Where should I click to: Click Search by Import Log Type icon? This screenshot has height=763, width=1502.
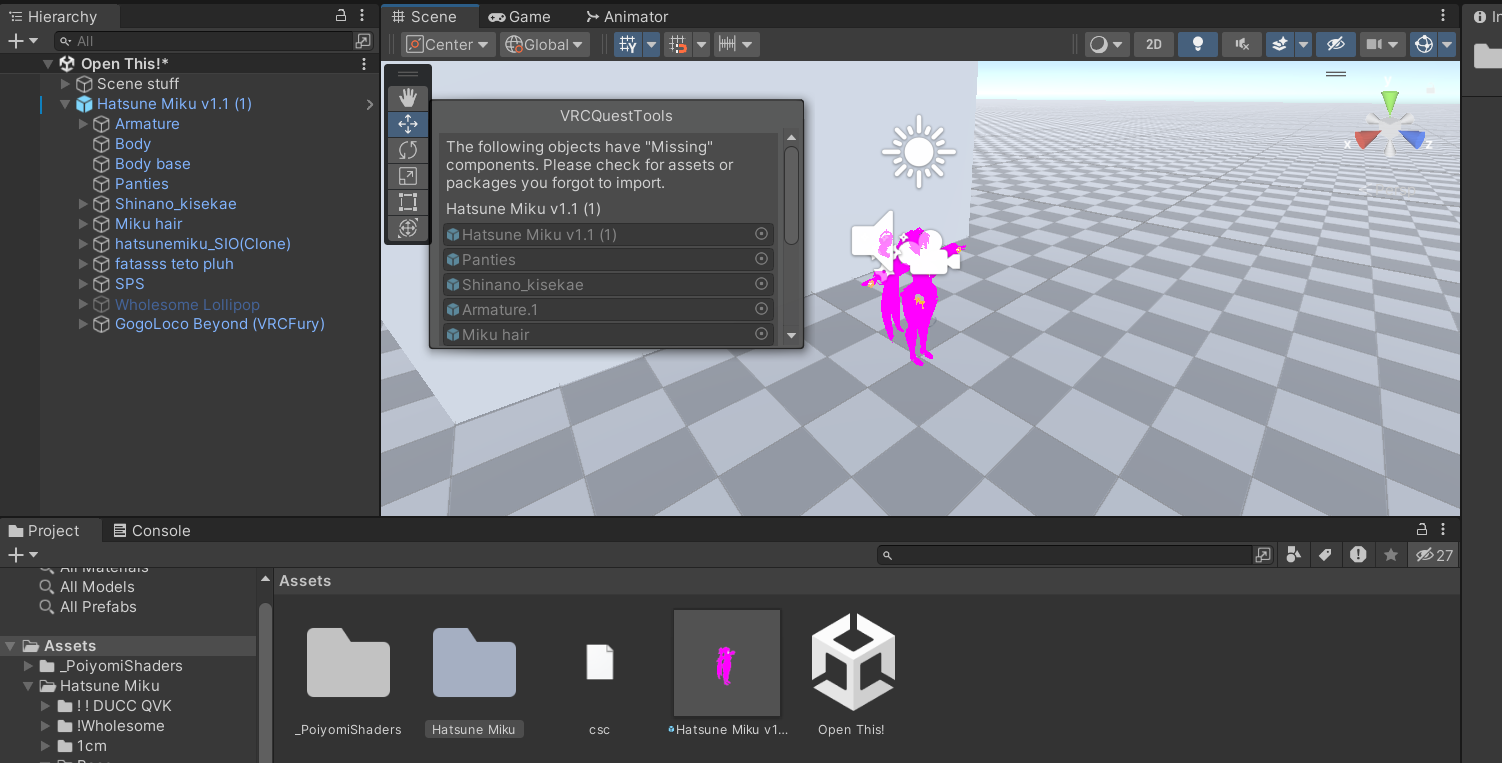(x=1358, y=555)
